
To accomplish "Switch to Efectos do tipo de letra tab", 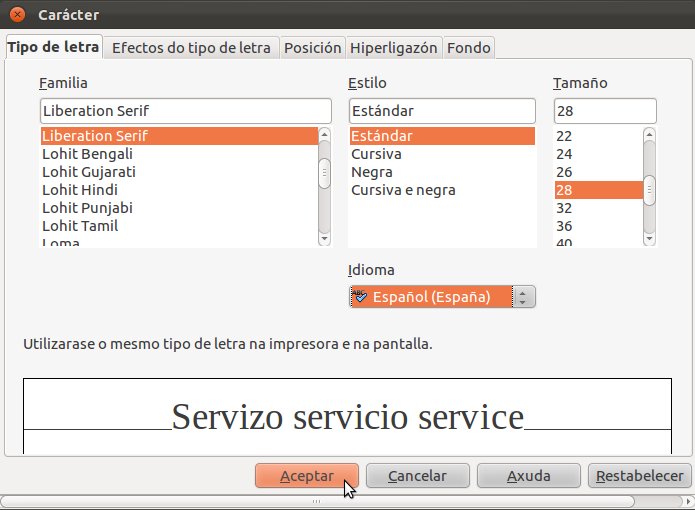I will (191, 48).
